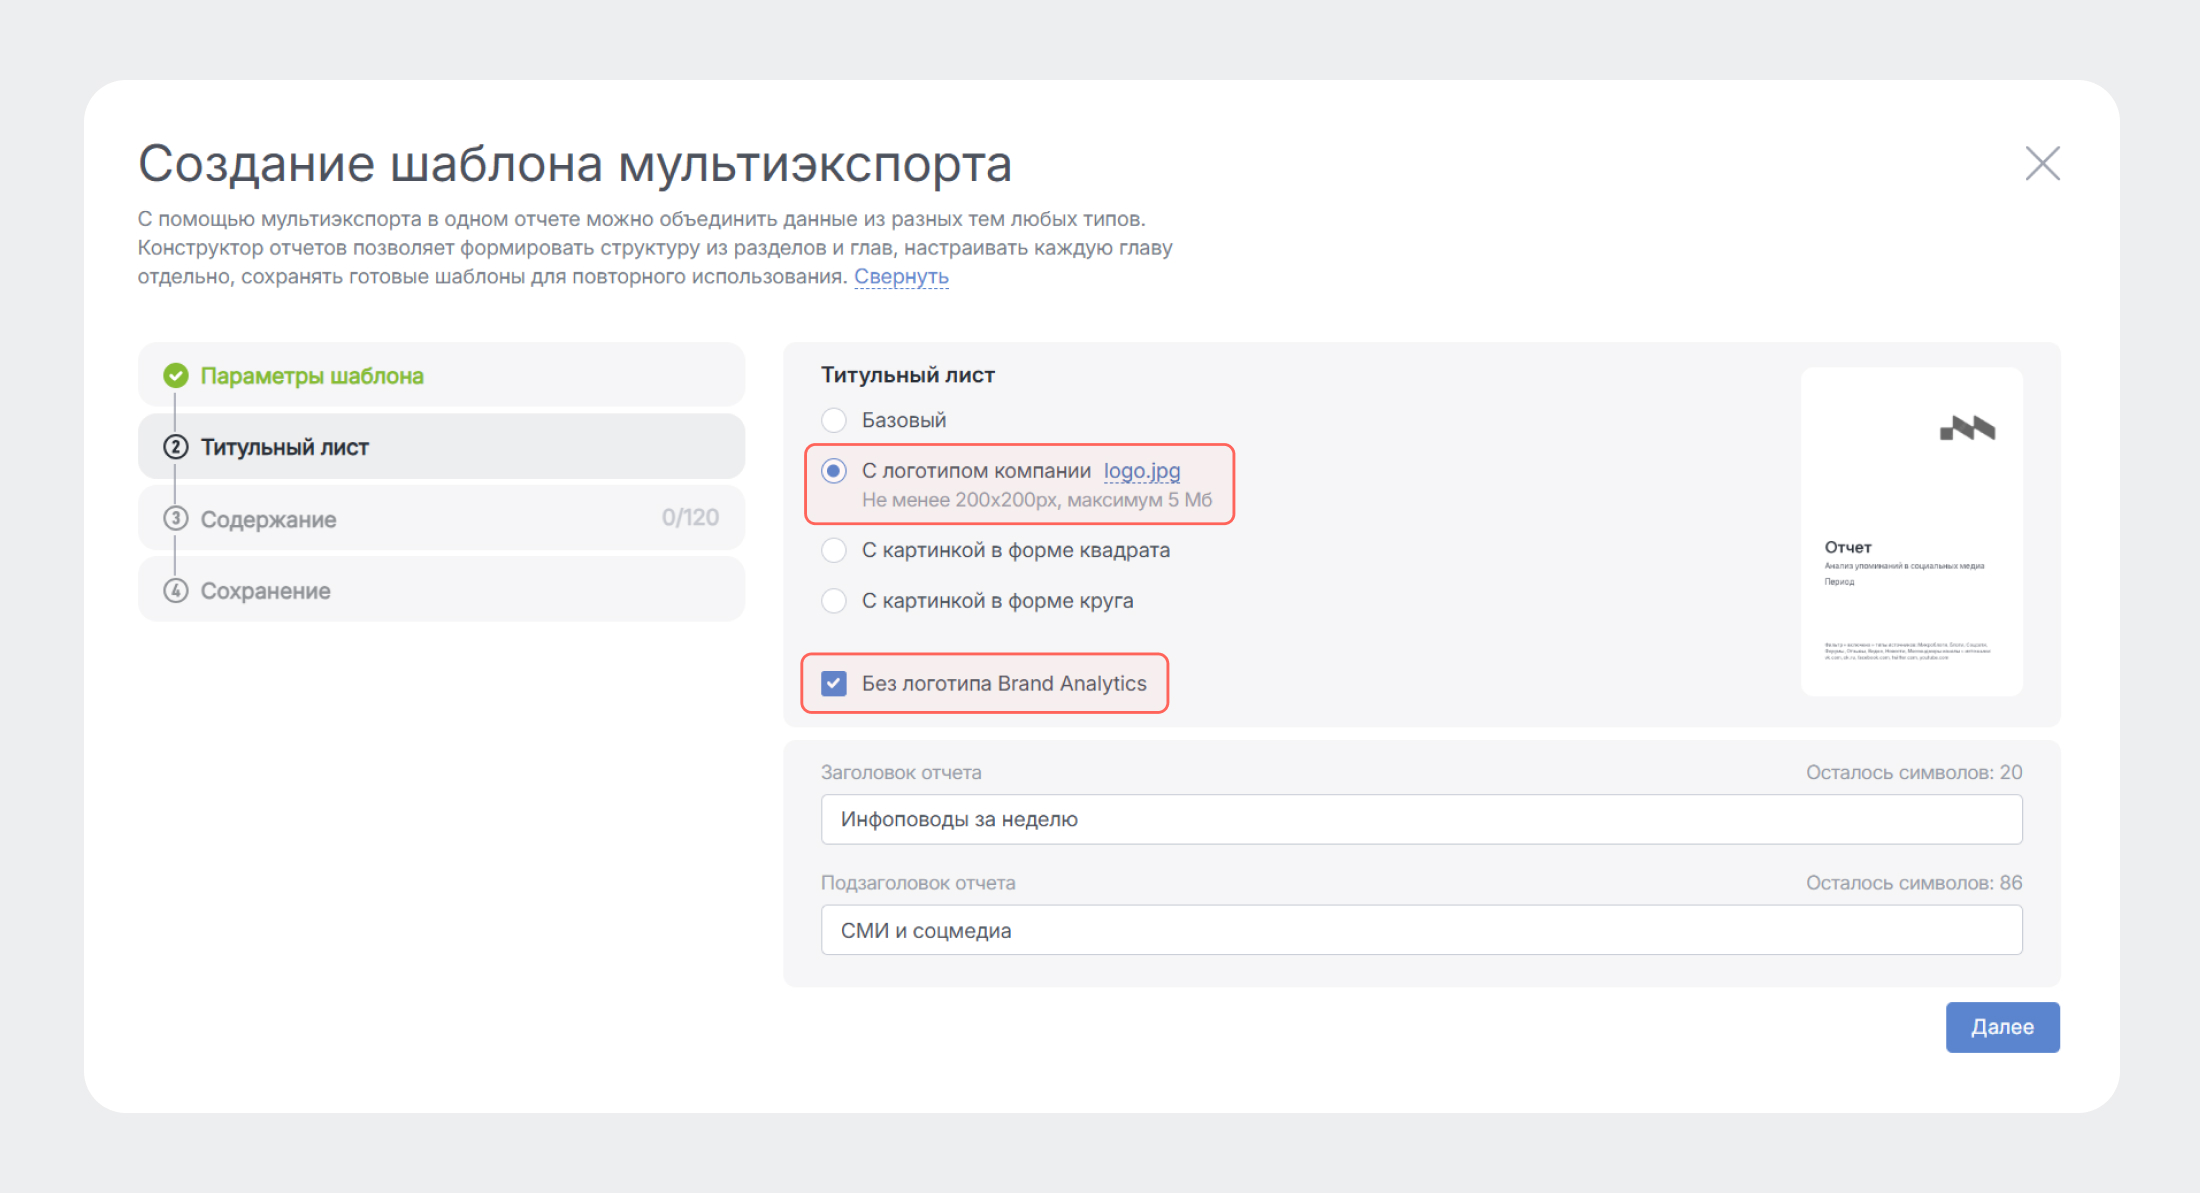Go to the Содержание step
This screenshot has height=1193, width=2200.
(441, 518)
